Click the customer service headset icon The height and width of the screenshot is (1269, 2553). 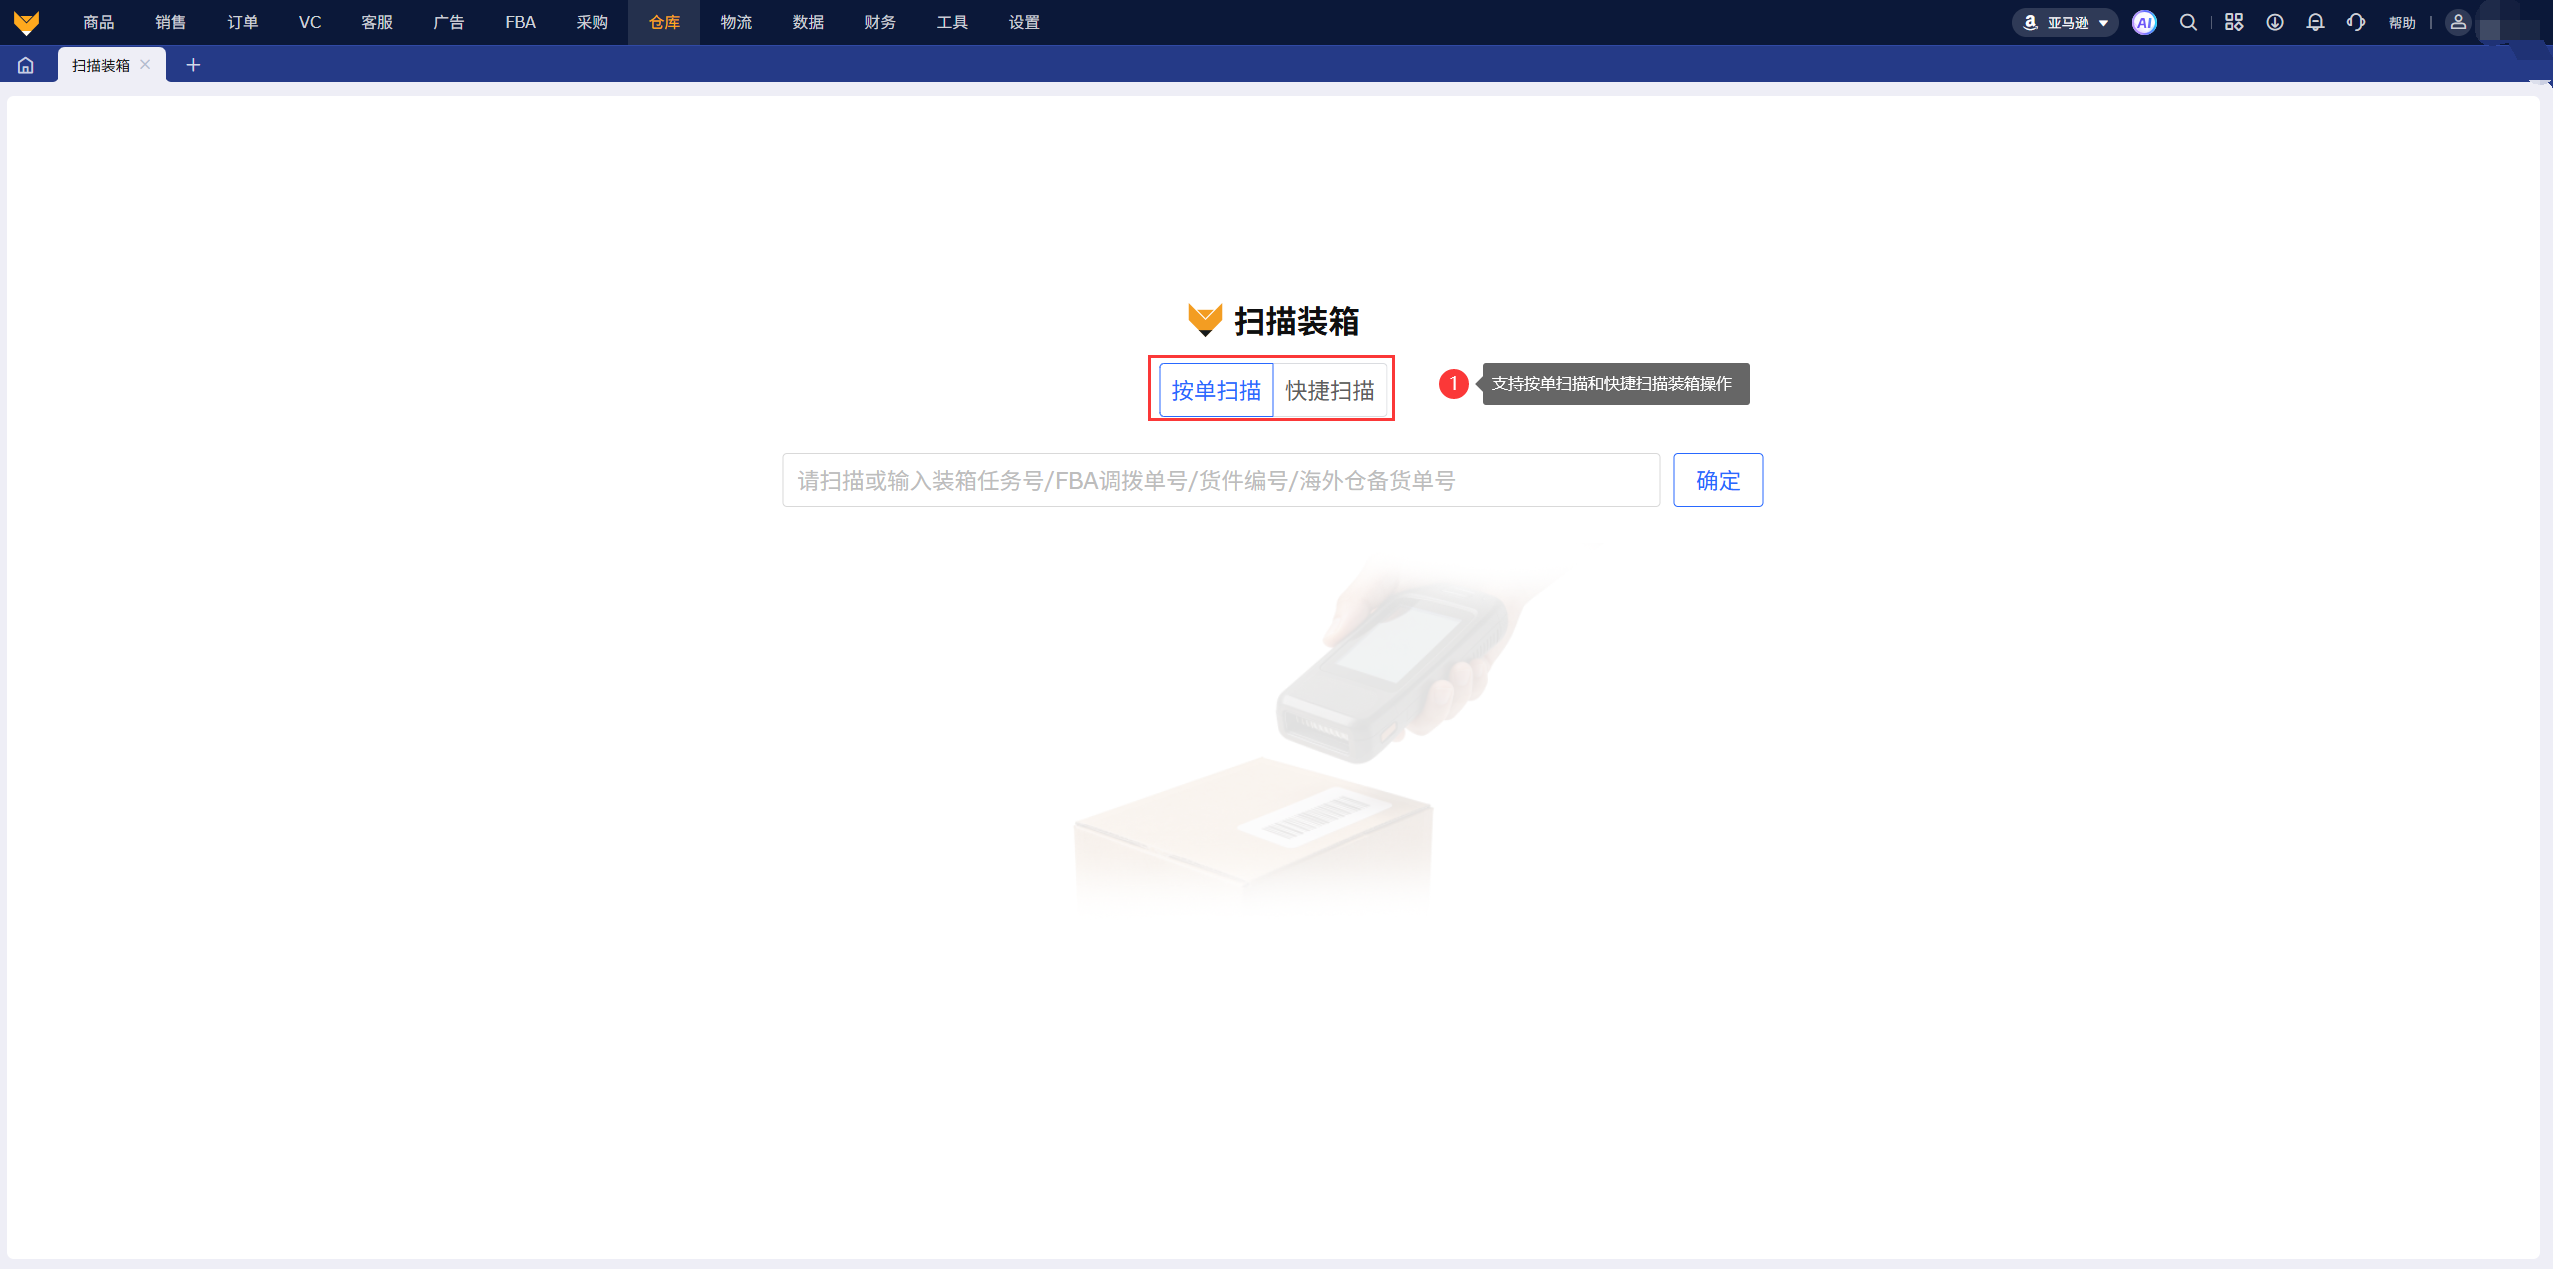coord(2356,22)
